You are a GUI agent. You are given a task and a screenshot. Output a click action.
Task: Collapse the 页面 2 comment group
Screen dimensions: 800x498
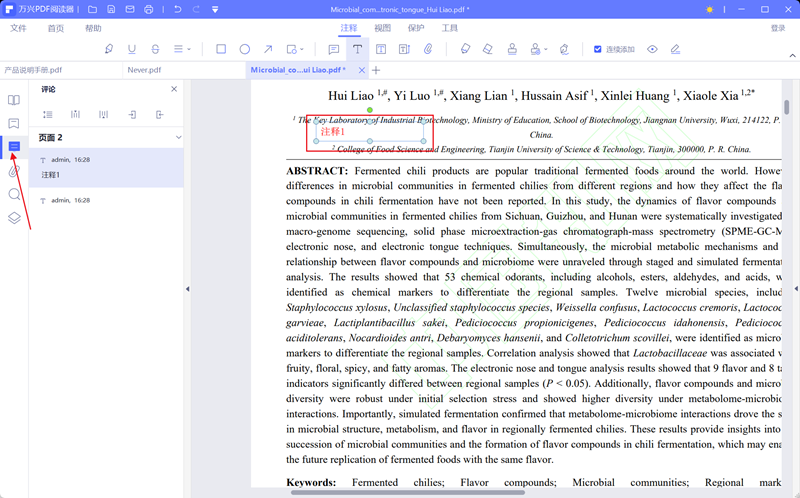point(178,137)
